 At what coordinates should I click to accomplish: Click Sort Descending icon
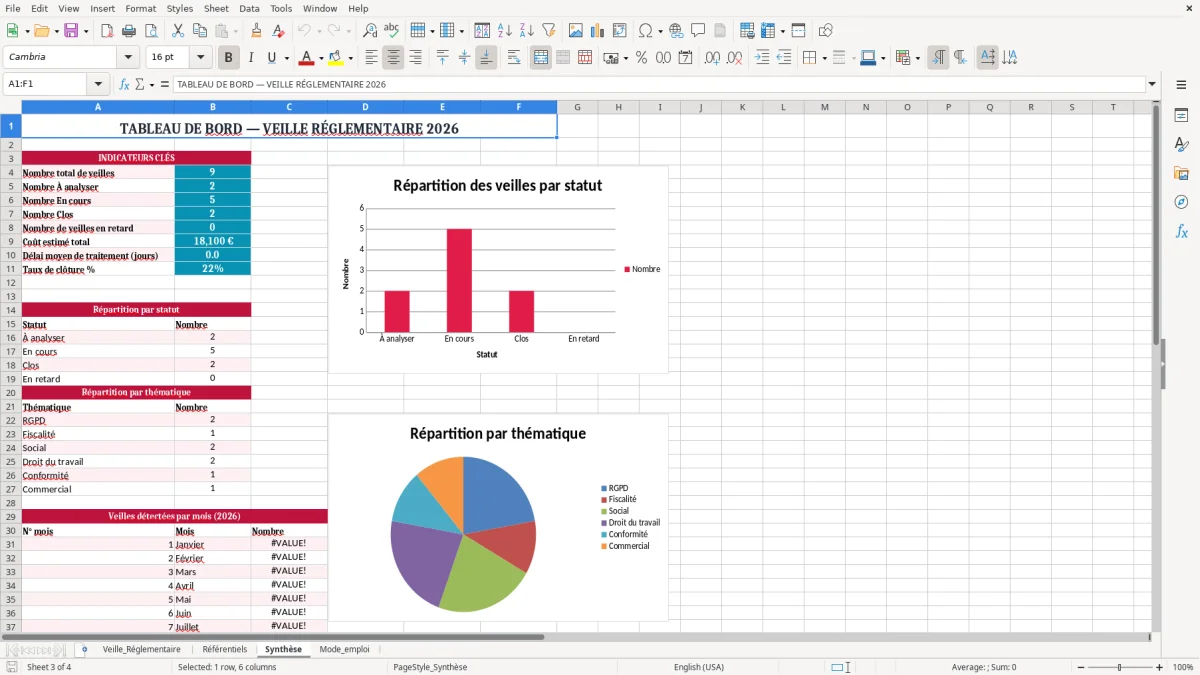click(526, 31)
